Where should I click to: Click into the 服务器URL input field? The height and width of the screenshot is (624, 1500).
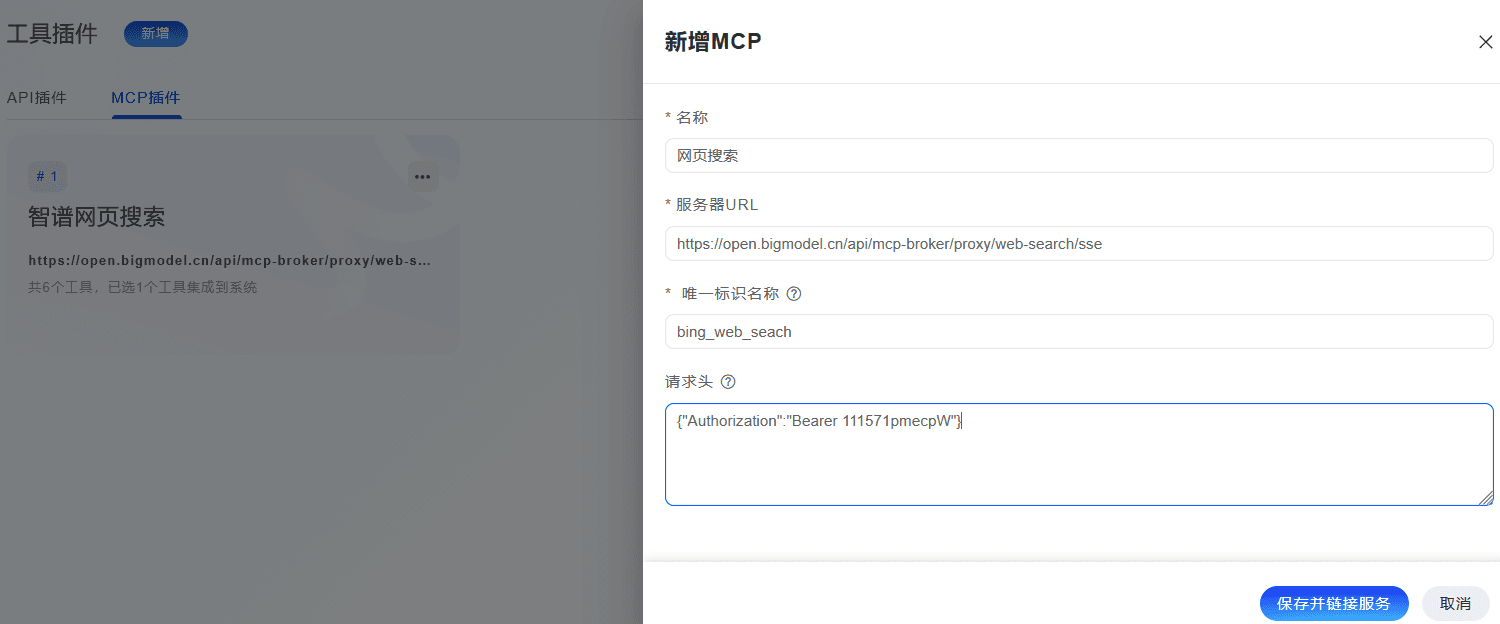pyautogui.click(x=1078, y=243)
